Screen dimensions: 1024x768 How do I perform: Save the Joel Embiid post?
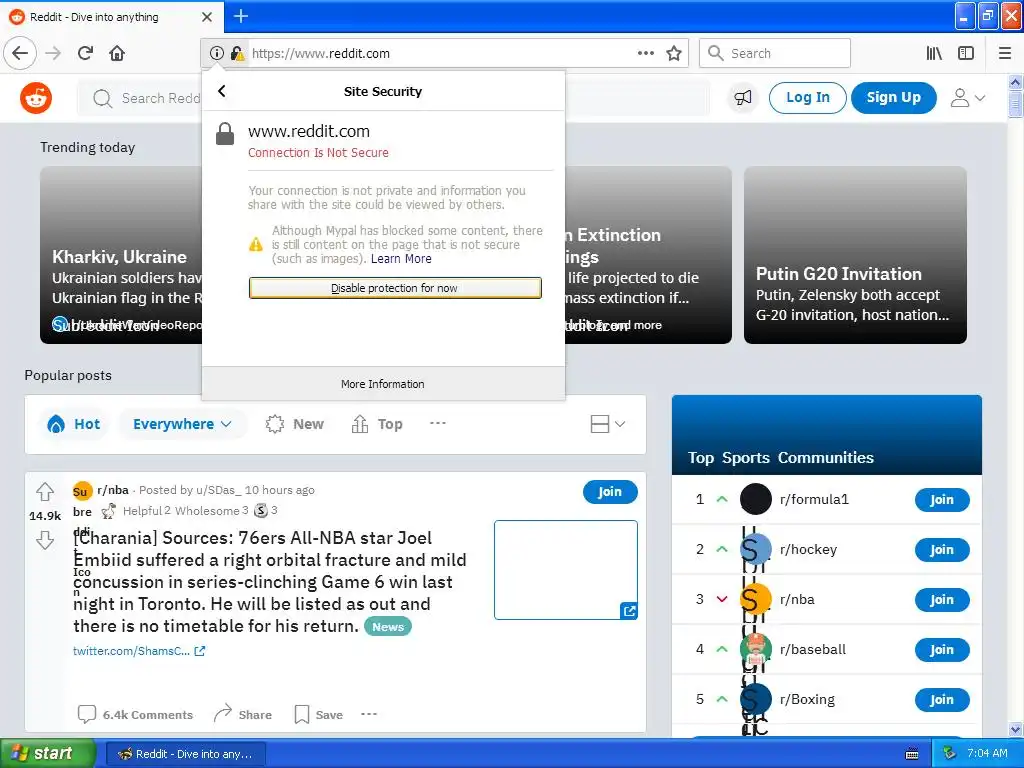319,714
